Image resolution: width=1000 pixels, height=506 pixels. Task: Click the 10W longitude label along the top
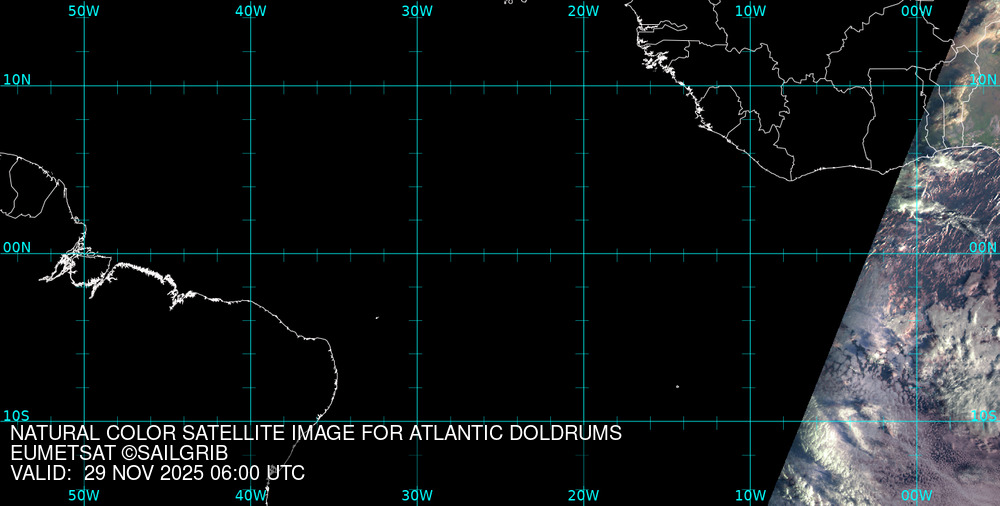point(750,11)
